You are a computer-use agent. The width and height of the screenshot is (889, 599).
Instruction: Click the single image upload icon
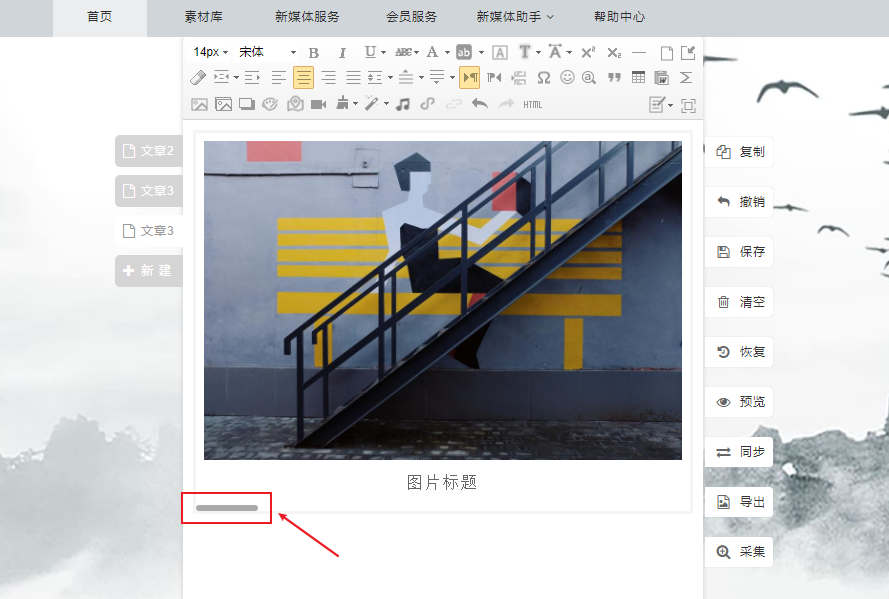tap(199, 104)
